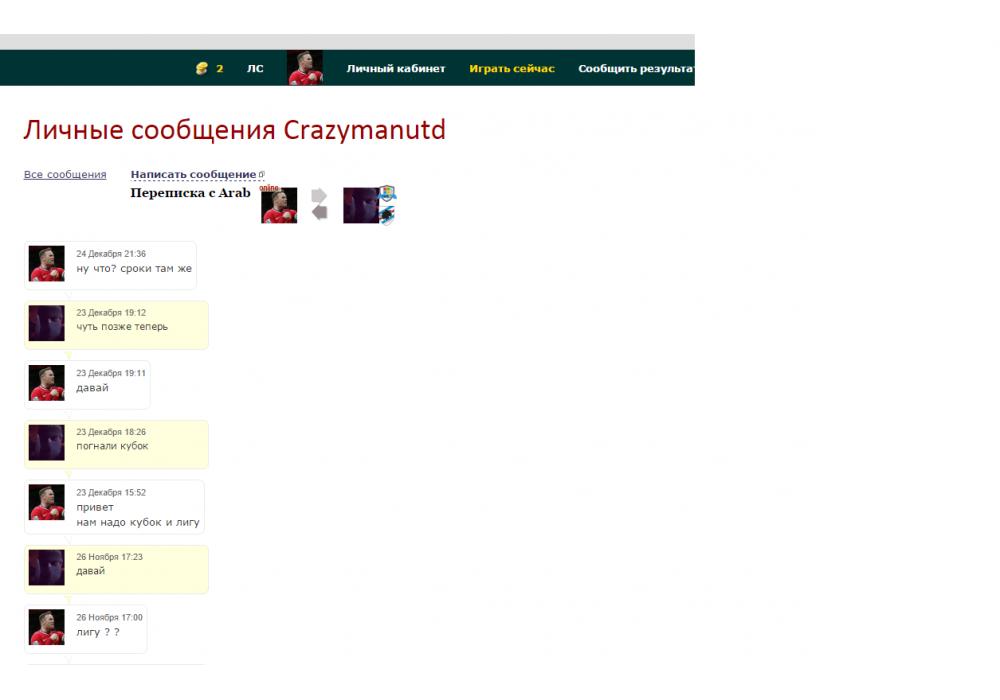Select 'привет' in the 23 Декабря 15:52 message
Viewport: 1000px width, 700px height.
[95, 507]
